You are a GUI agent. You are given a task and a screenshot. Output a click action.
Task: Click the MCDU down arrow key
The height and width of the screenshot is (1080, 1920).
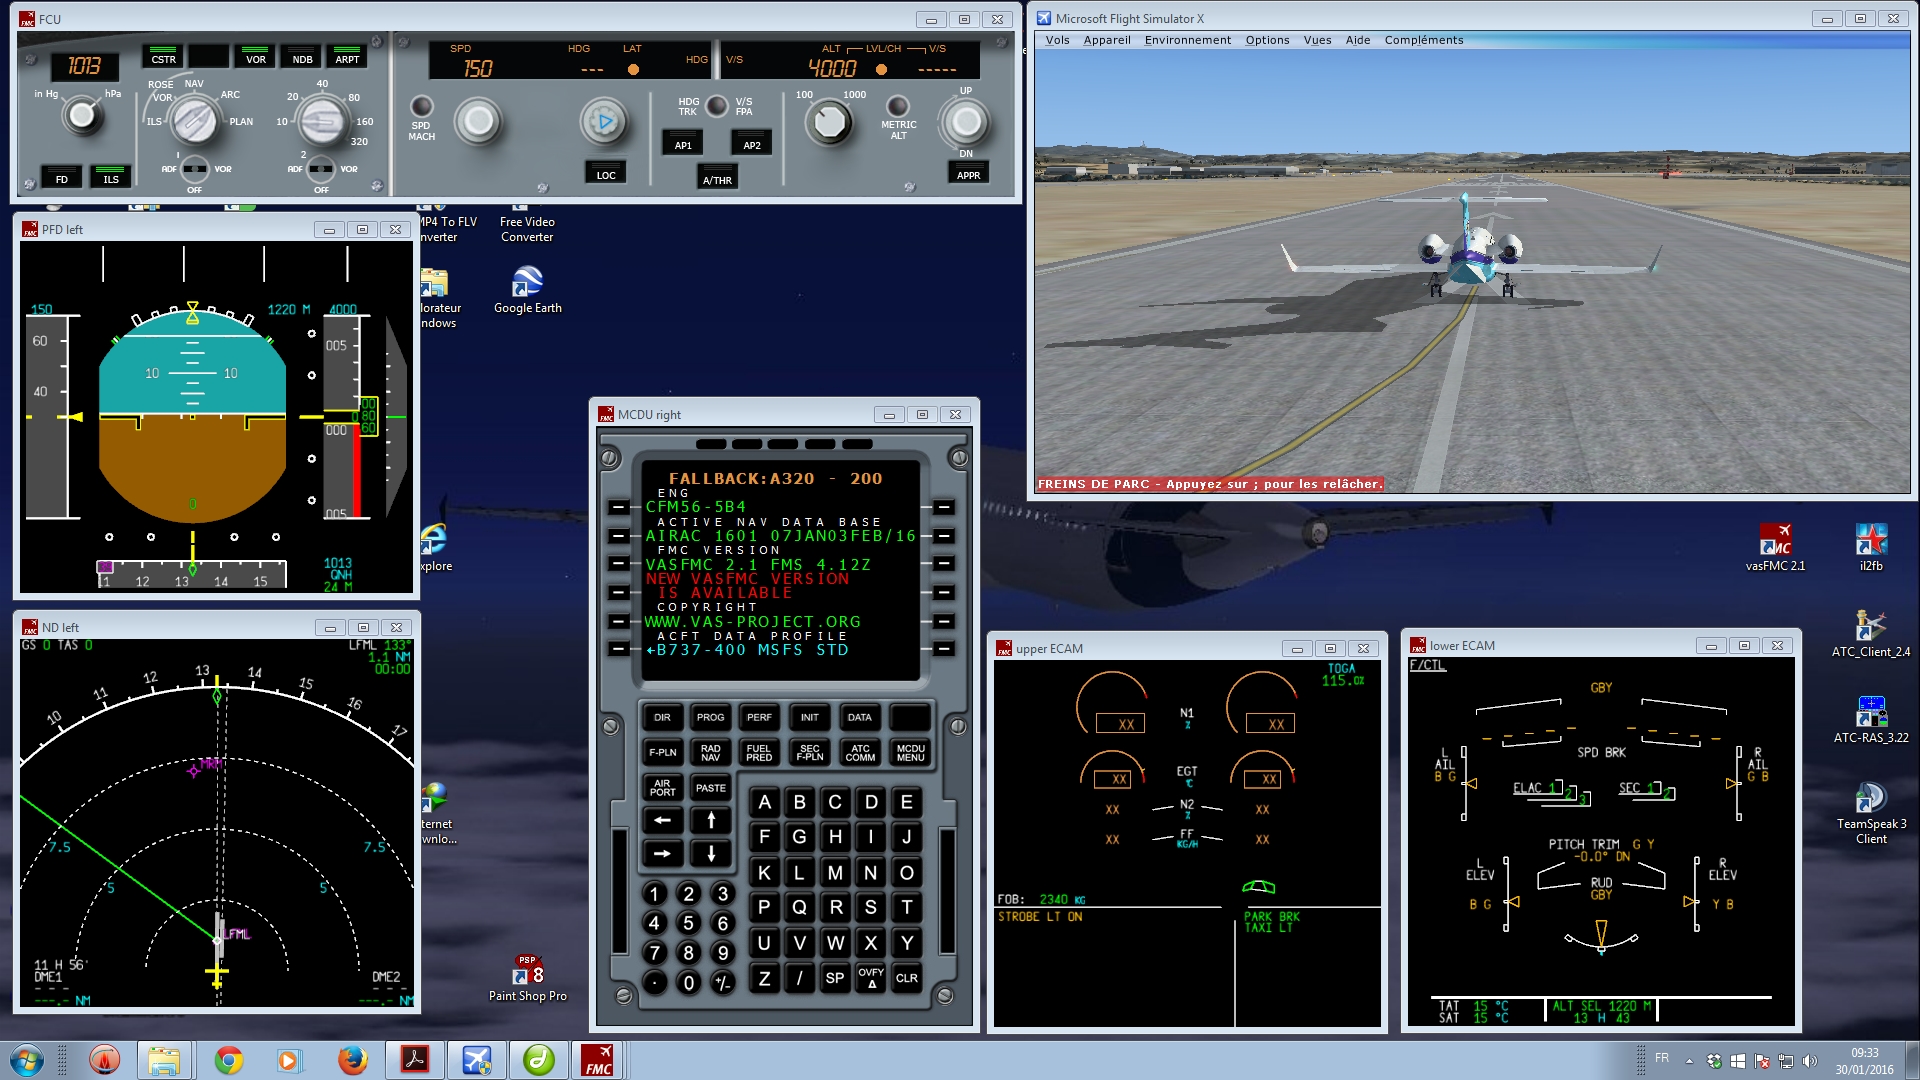click(710, 853)
